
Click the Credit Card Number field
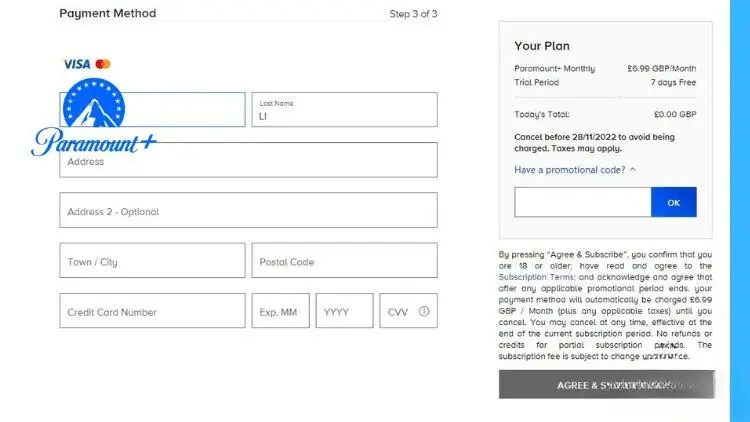coord(152,311)
